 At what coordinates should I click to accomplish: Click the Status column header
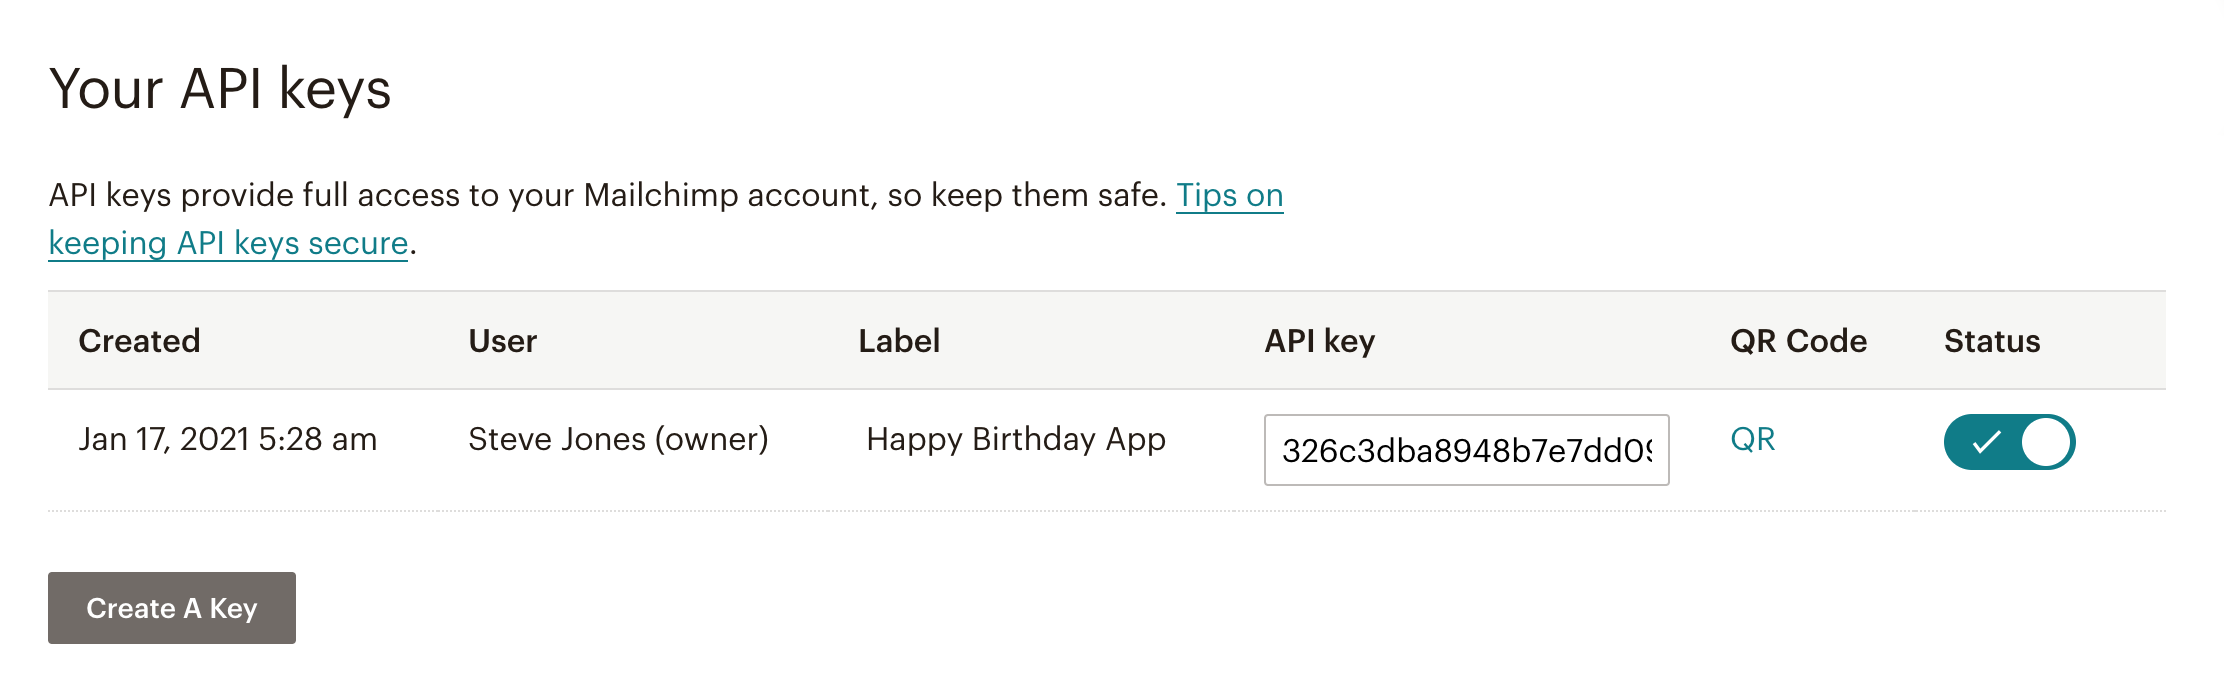pos(1991,341)
